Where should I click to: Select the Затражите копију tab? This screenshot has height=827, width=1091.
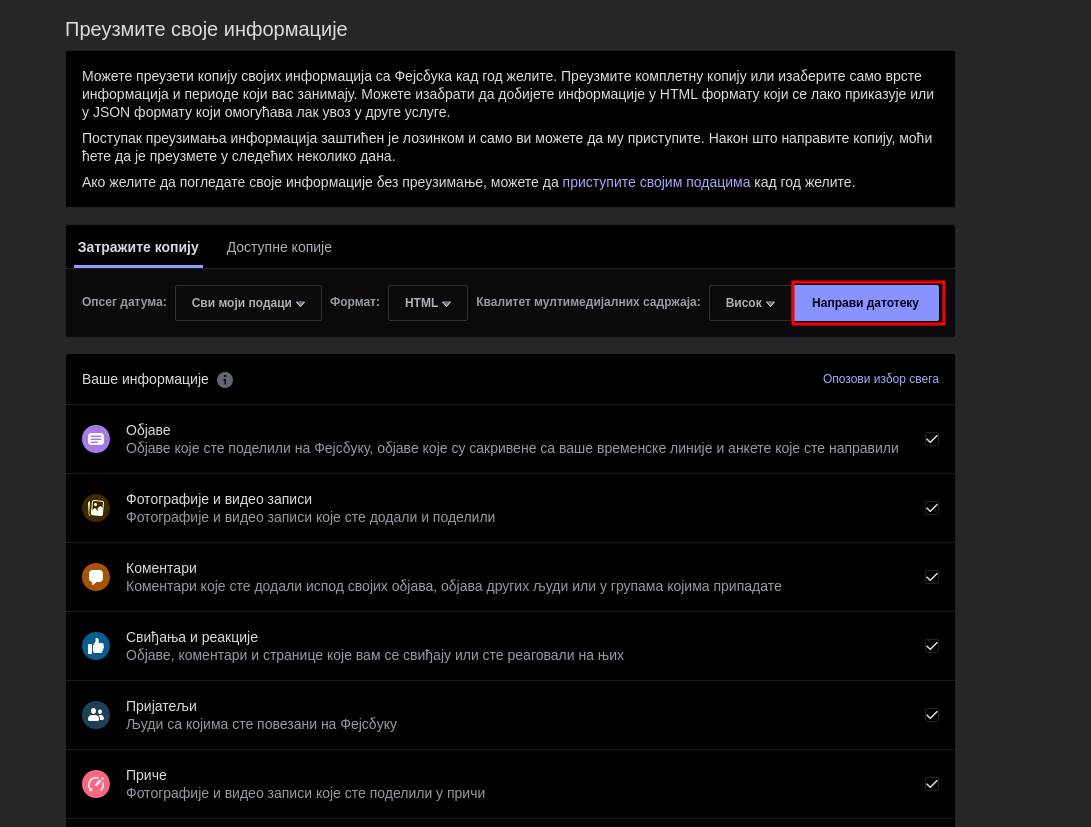click(138, 247)
